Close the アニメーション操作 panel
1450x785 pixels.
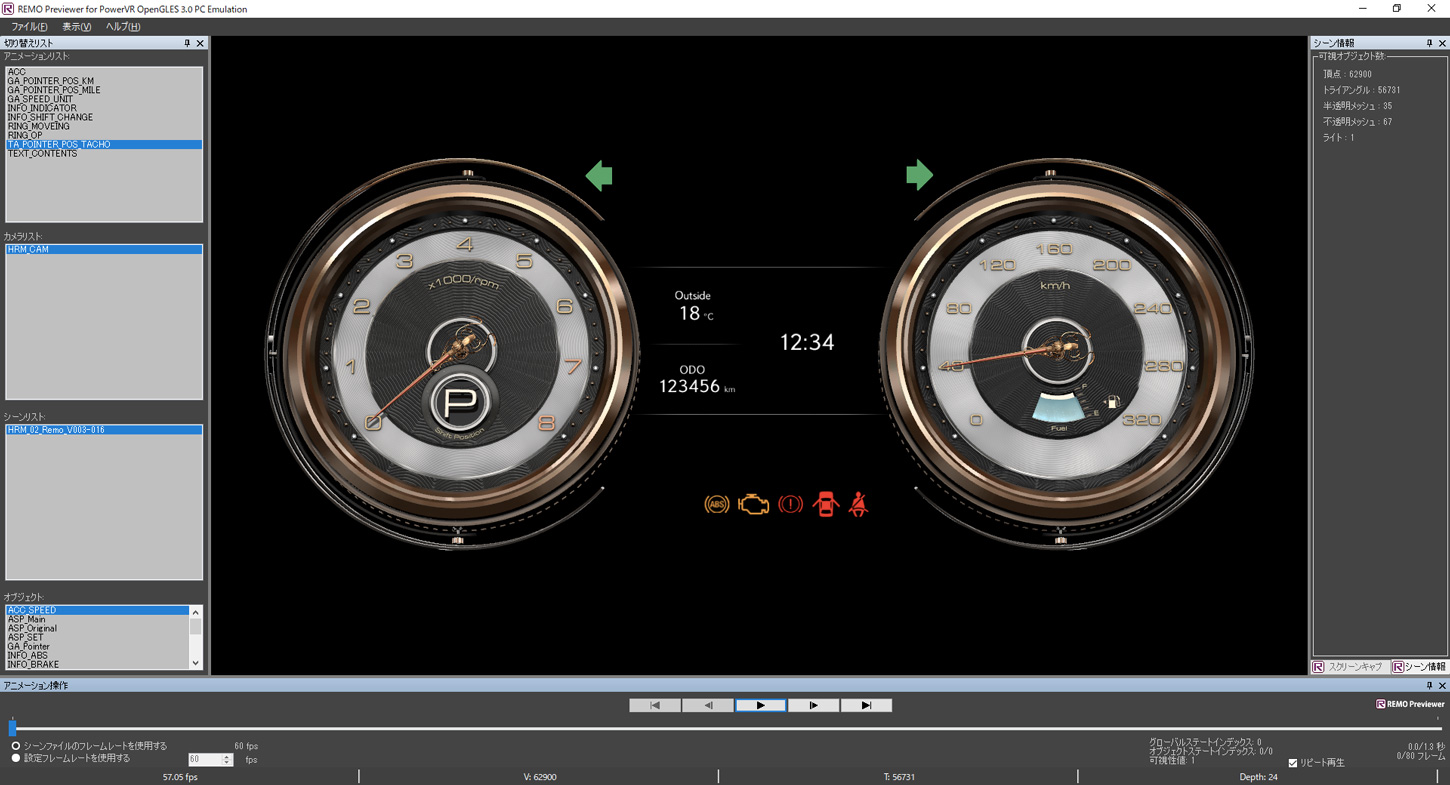click(x=1442, y=685)
